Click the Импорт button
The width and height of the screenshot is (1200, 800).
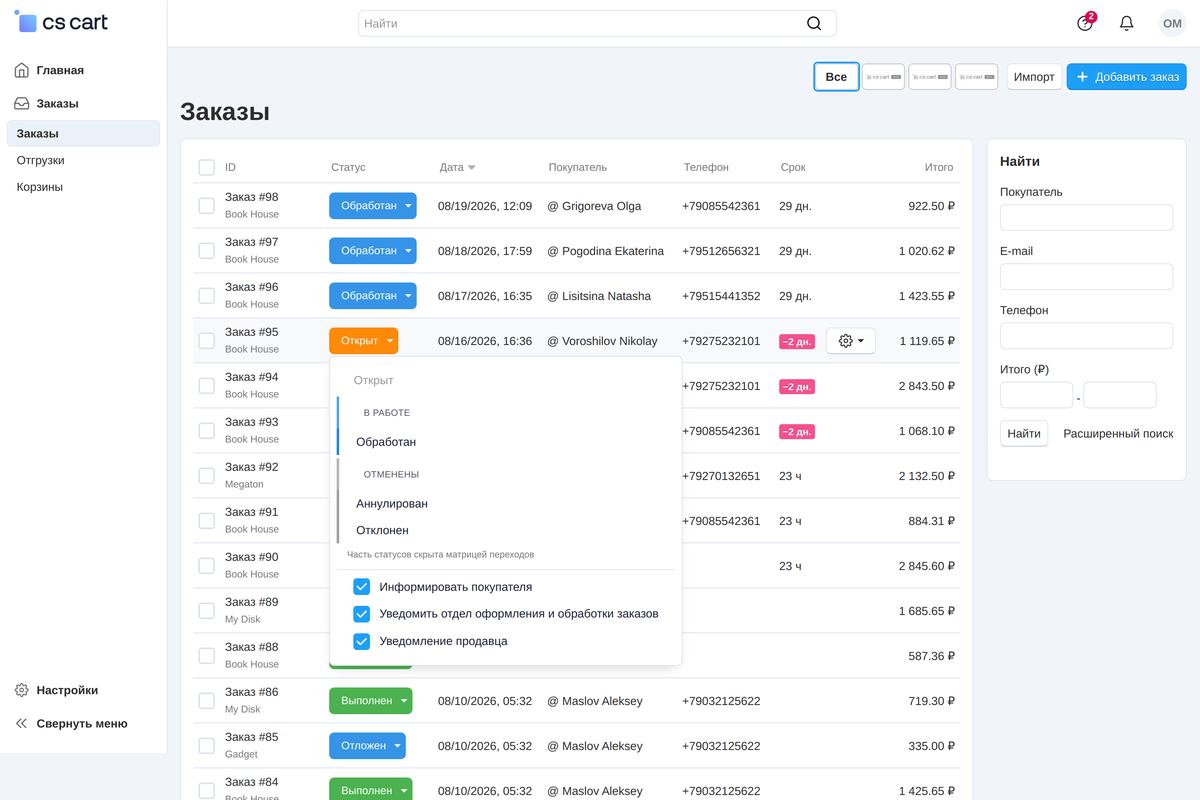pyautogui.click(x=1034, y=77)
